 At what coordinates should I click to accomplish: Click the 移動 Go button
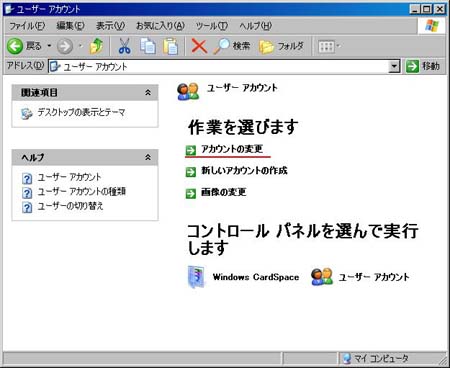(x=423, y=66)
